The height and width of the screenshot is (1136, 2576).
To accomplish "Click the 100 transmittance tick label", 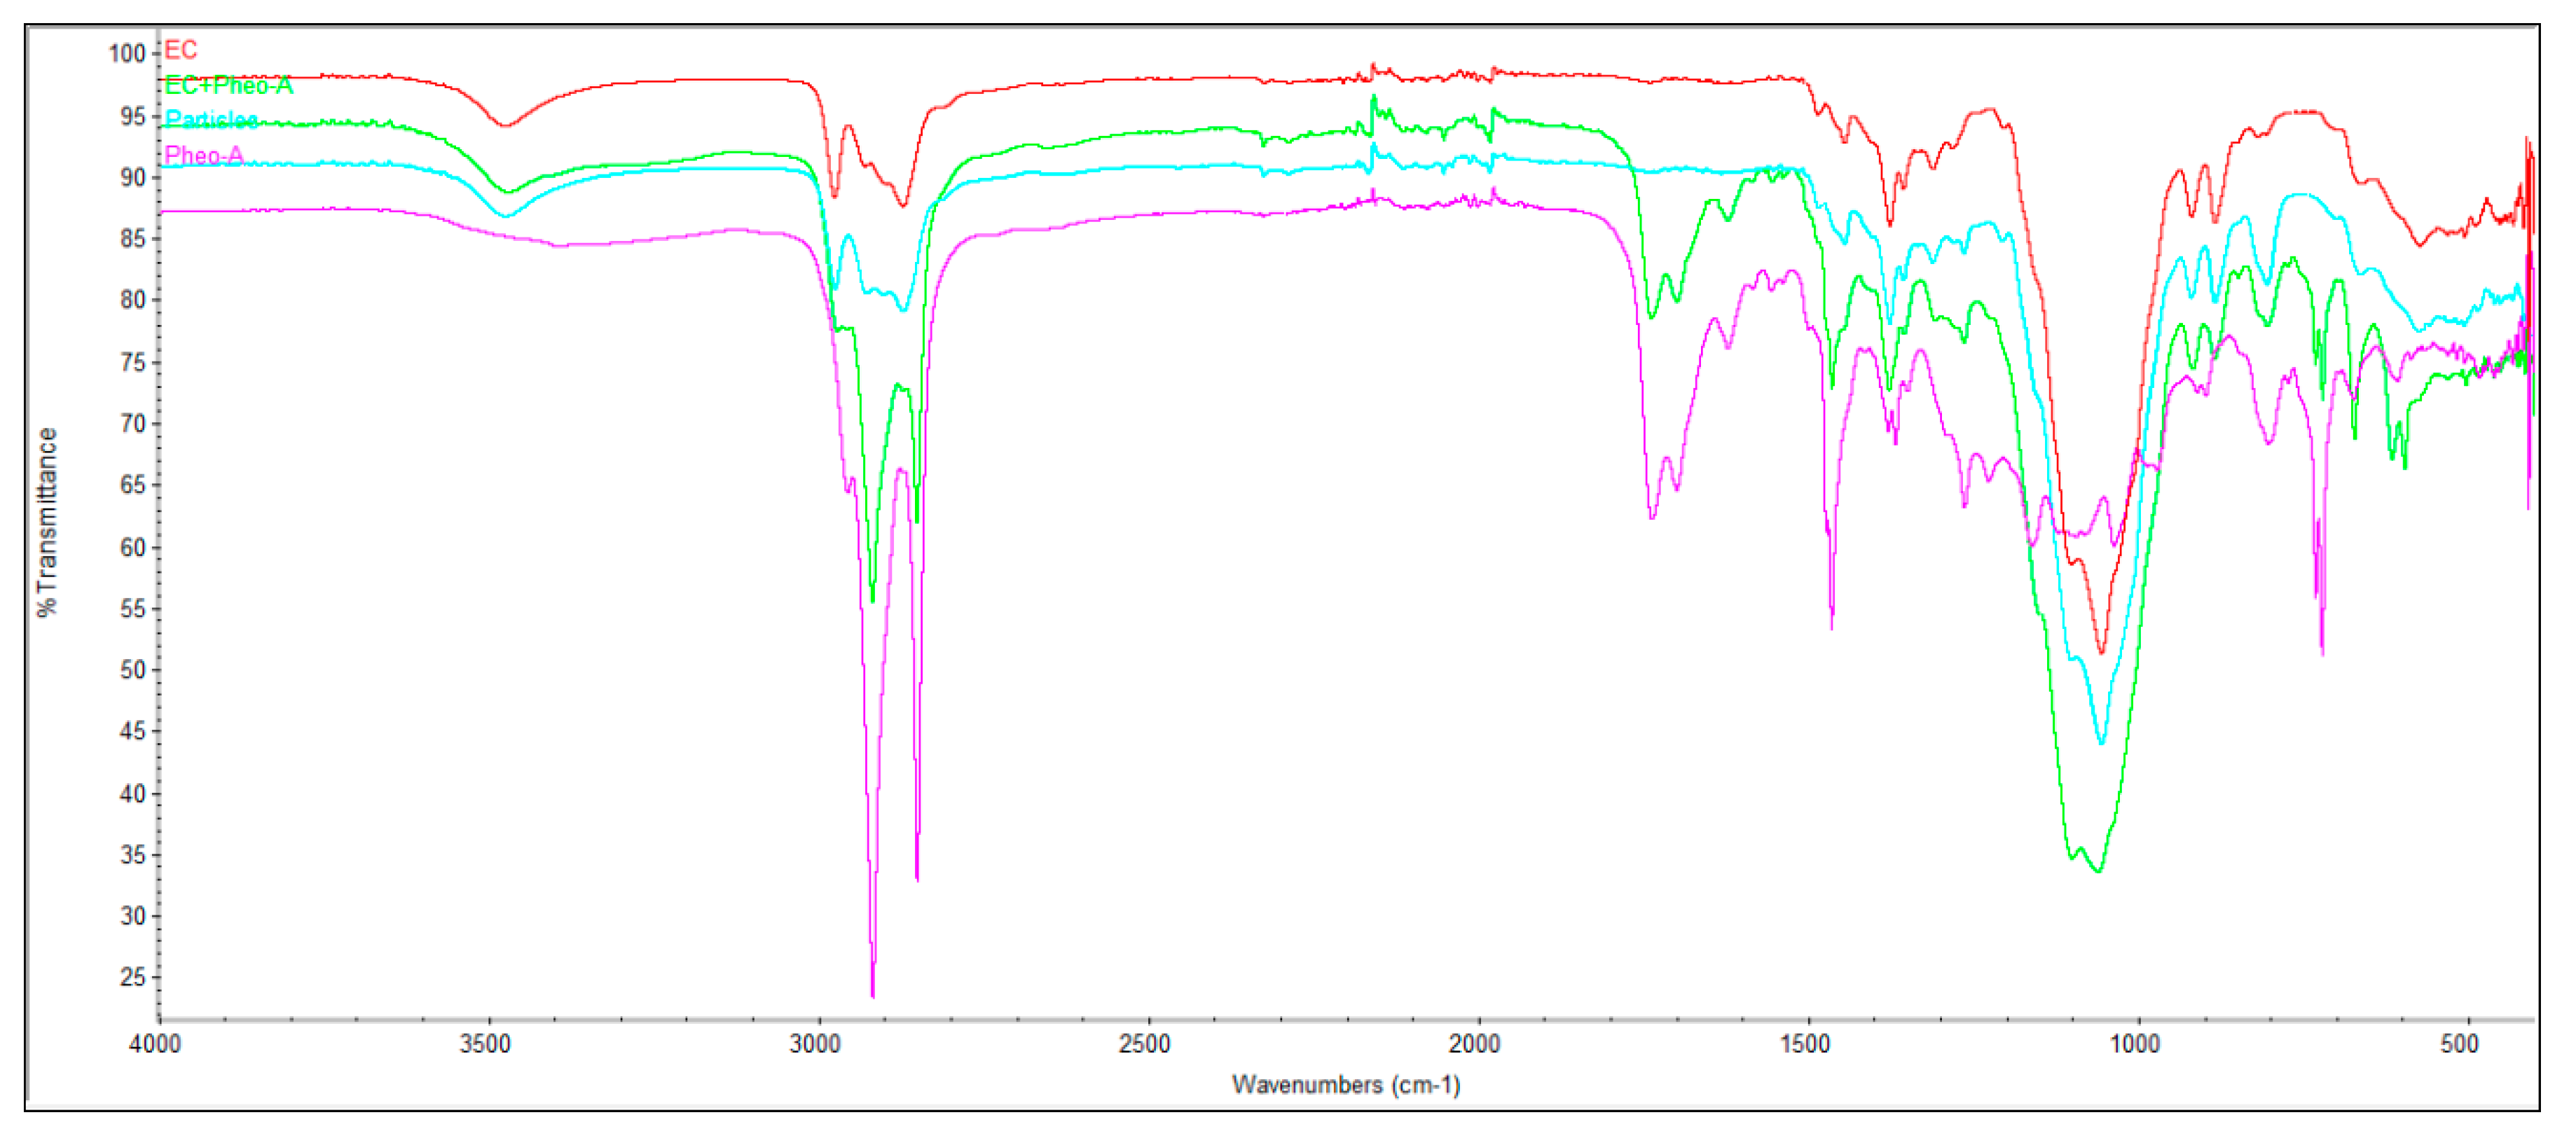I will pos(127,54).
